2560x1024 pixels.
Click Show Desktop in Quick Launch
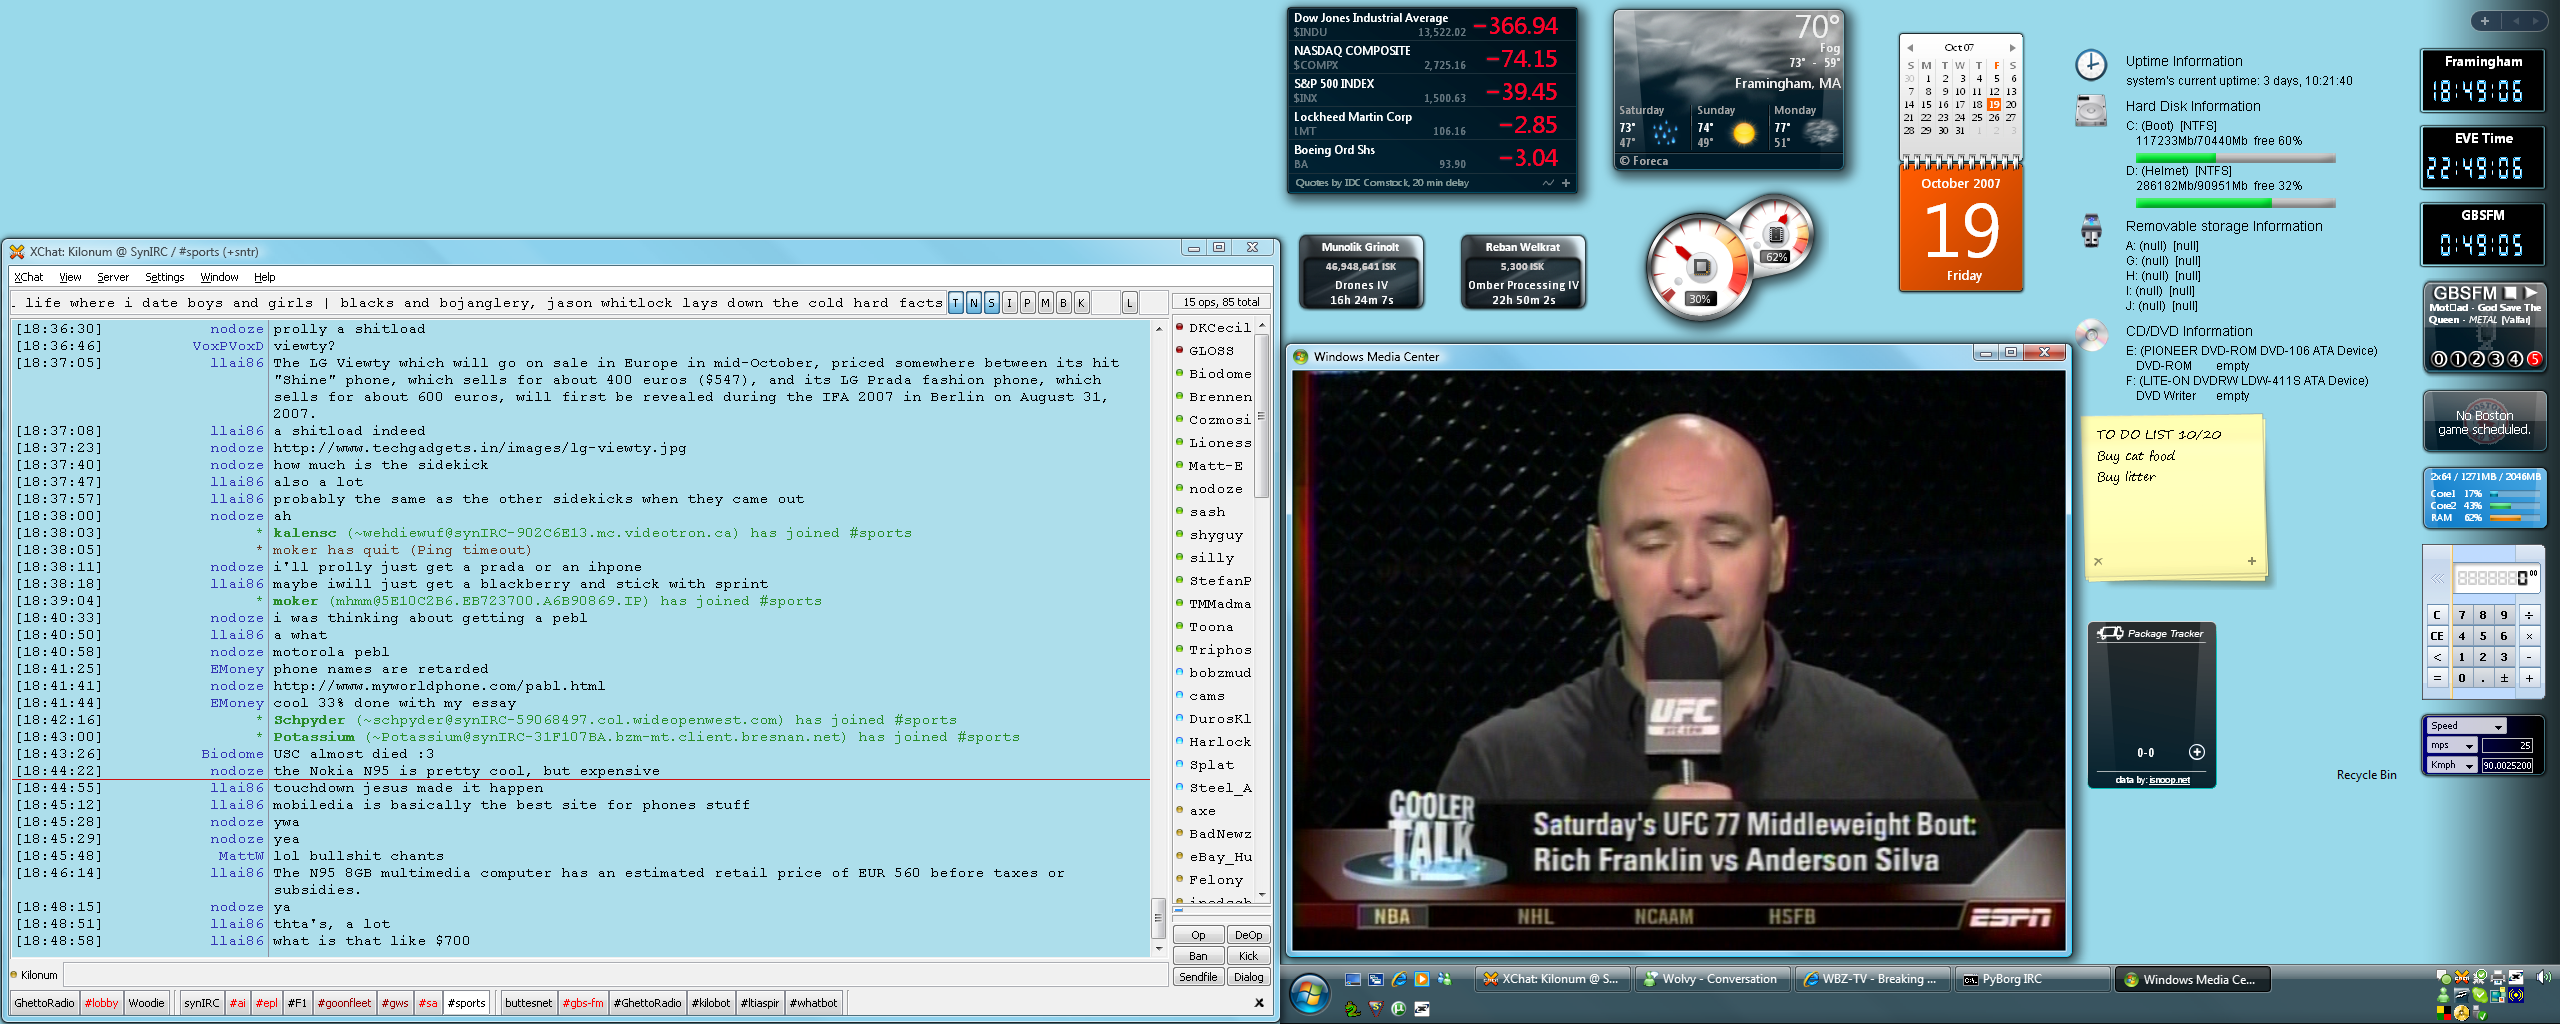pyautogui.click(x=1352, y=979)
